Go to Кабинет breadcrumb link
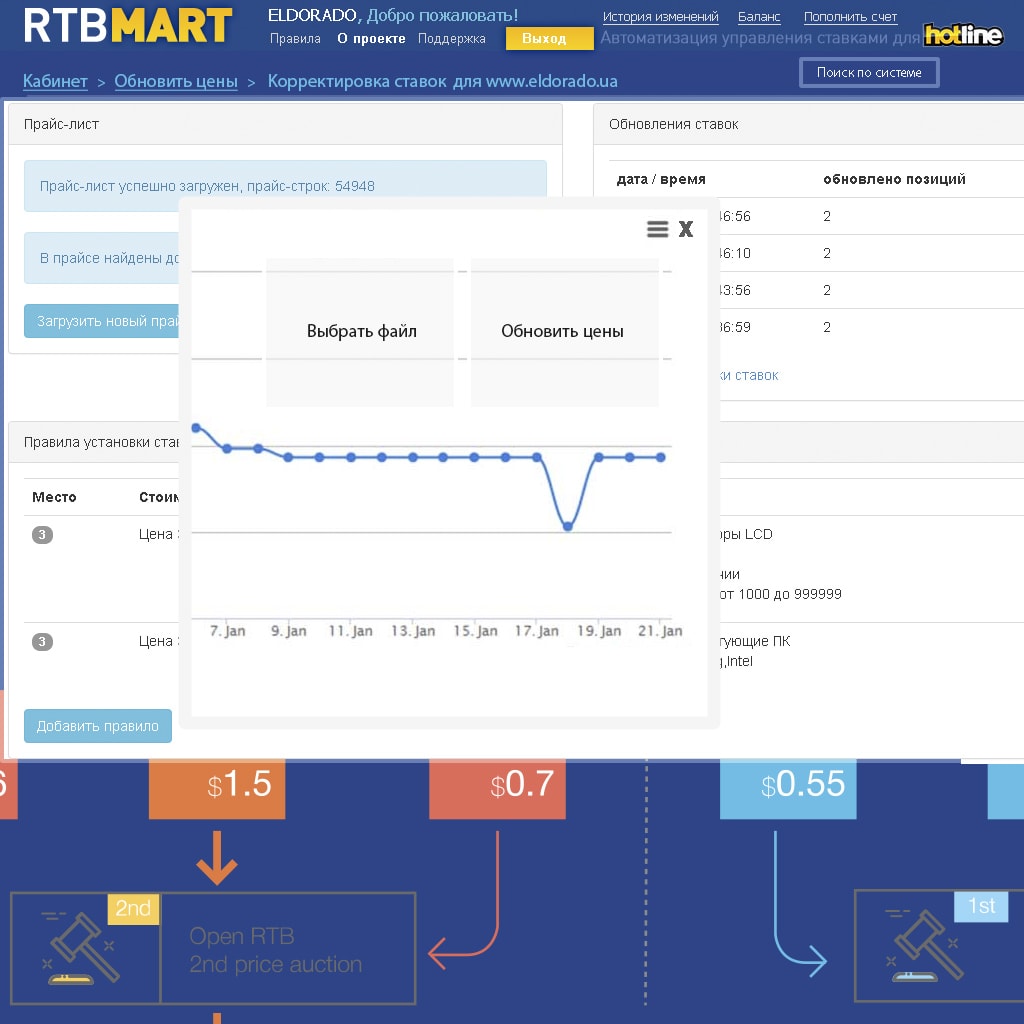 point(55,81)
